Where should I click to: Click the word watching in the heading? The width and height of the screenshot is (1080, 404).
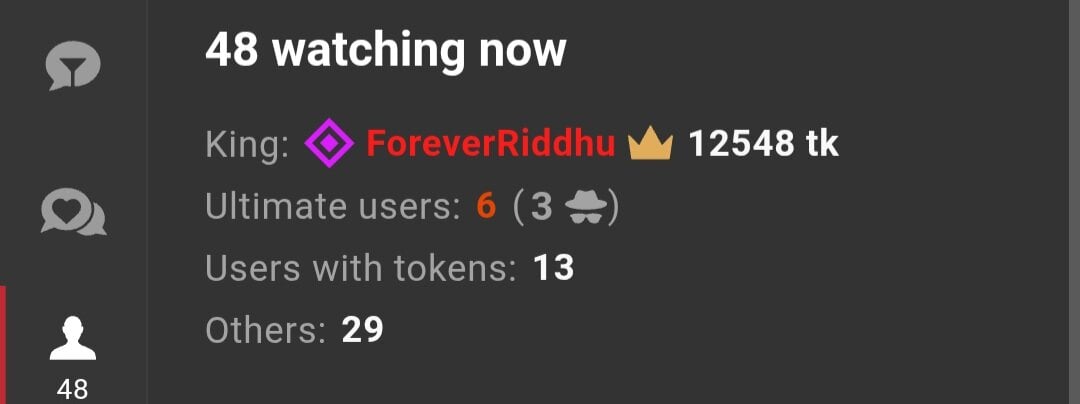[369, 52]
